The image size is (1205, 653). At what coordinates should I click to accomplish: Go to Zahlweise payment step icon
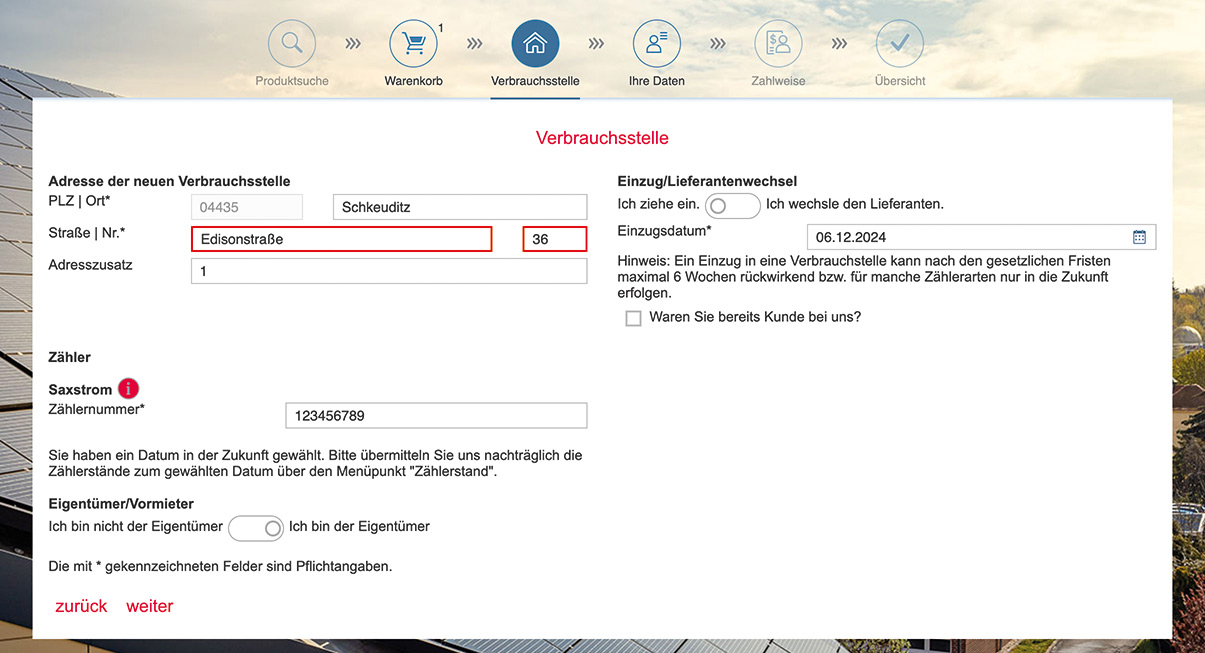[778, 44]
